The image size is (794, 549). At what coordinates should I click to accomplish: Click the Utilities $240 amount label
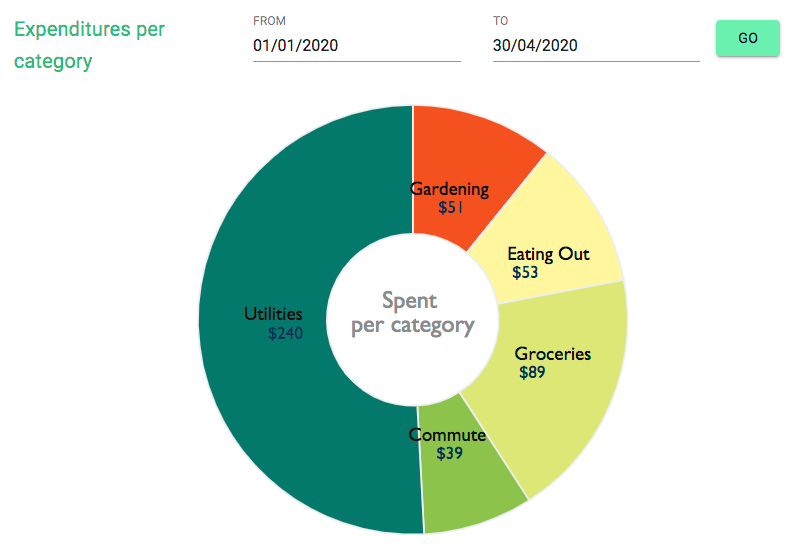click(x=285, y=334)
